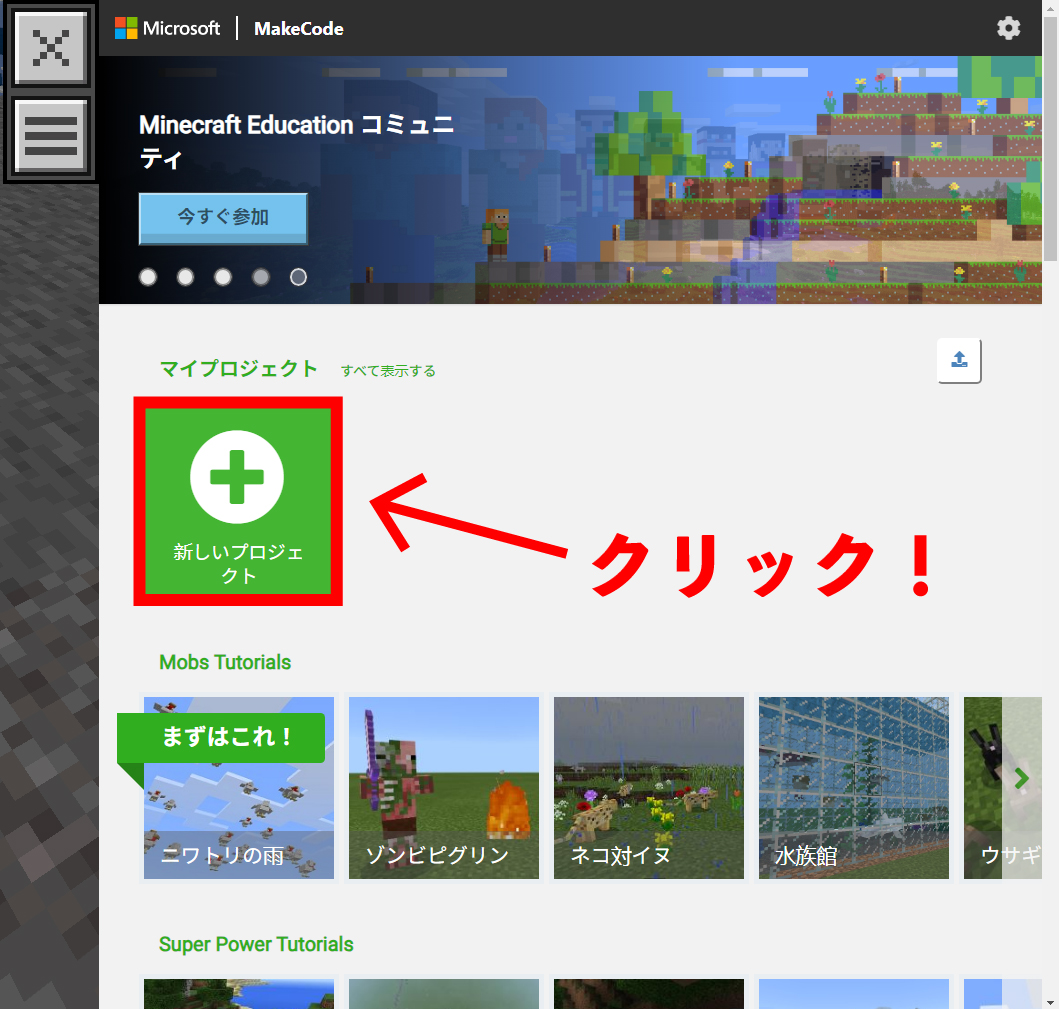Select the fifth carousel dot

(298, 277)
